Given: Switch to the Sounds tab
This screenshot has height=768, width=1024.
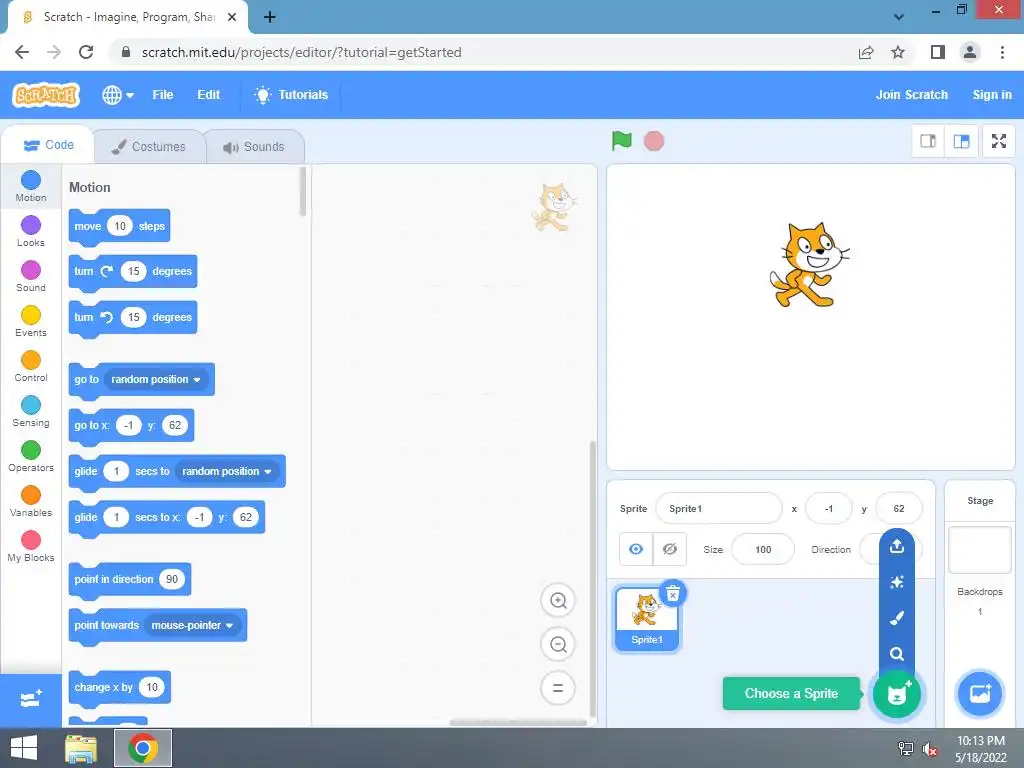Looking at the screenshot, I should (254, 146).
